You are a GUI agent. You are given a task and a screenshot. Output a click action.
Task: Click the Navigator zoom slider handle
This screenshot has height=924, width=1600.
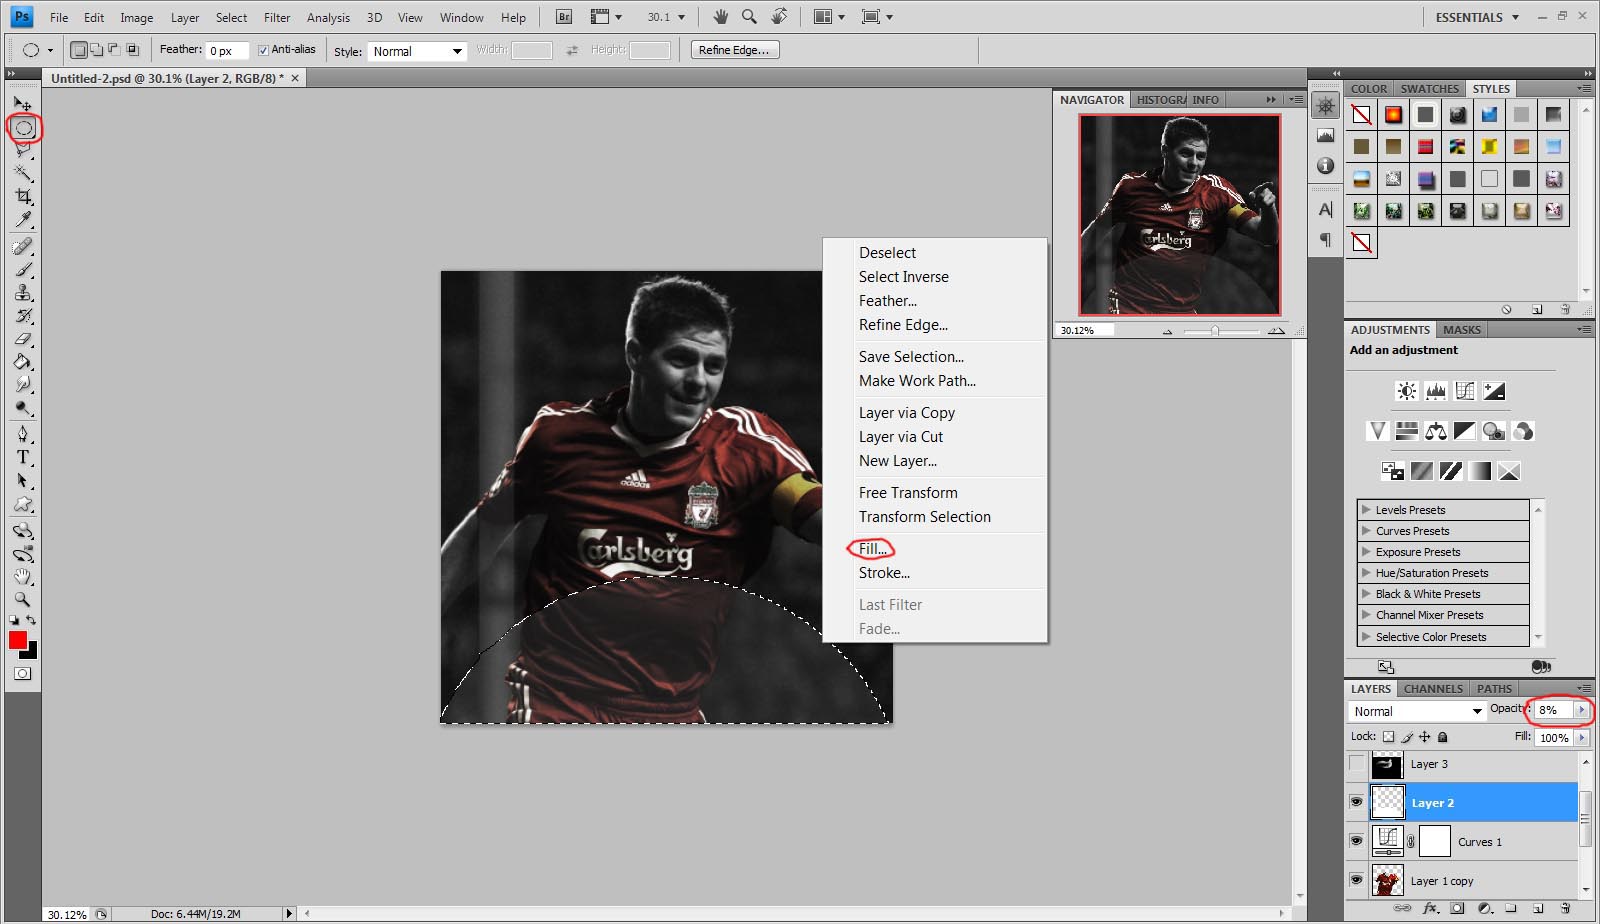[x=1215, y=331]
